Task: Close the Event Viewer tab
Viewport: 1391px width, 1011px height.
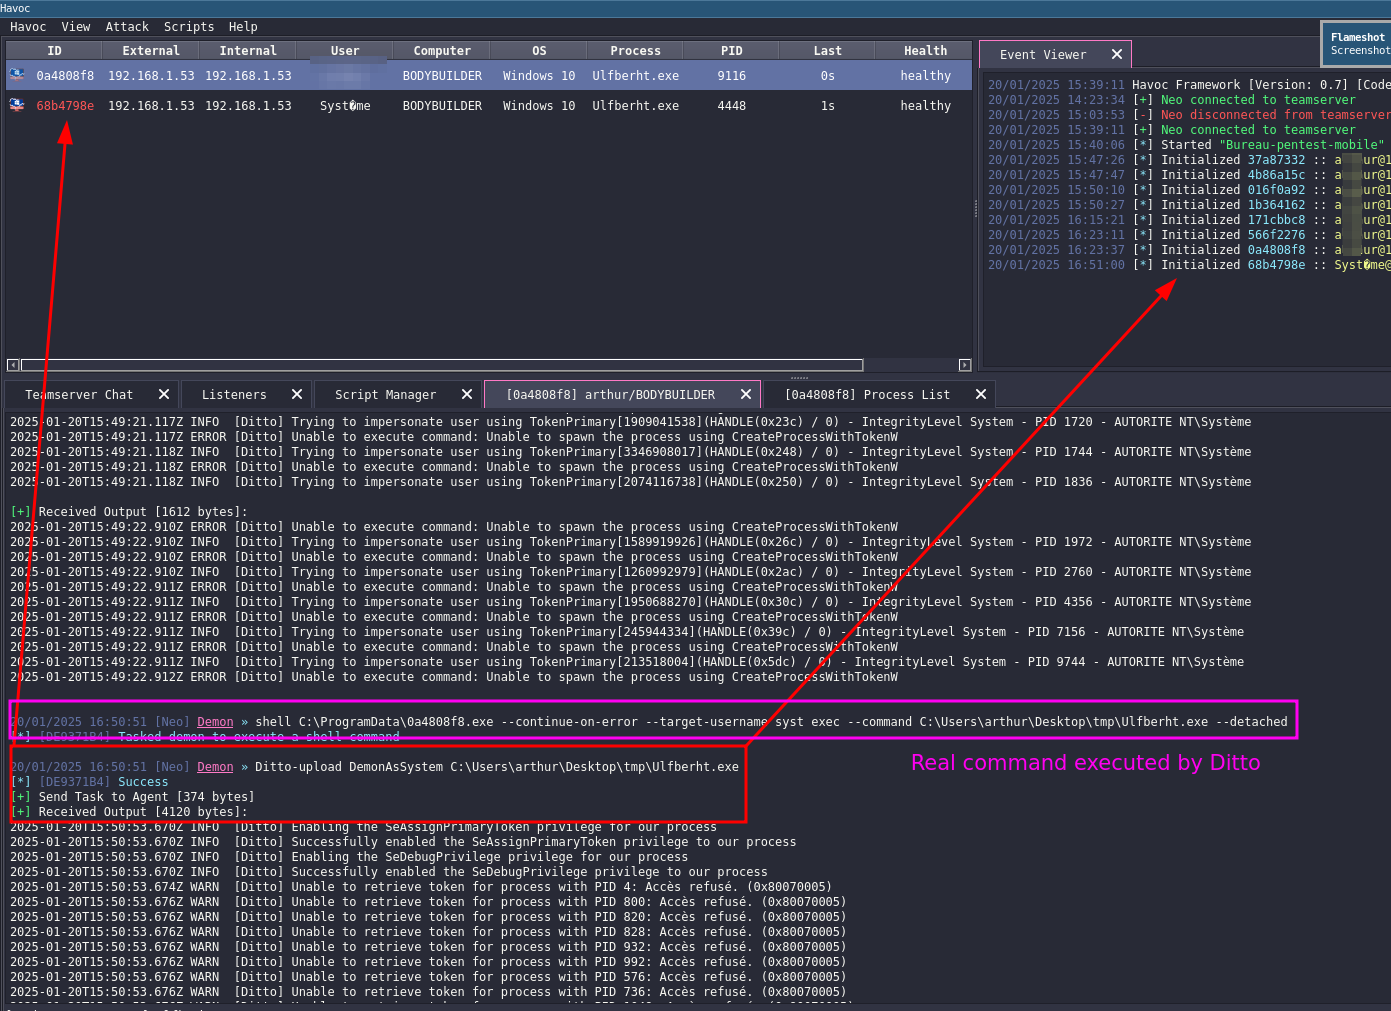Action: (x=1117, y=54)
